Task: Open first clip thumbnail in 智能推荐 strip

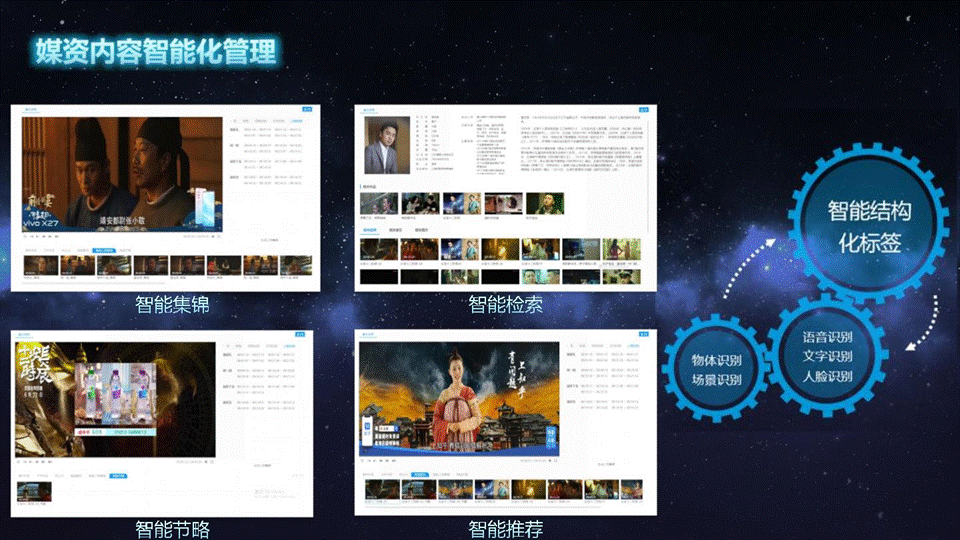Action: pos(382,490)
